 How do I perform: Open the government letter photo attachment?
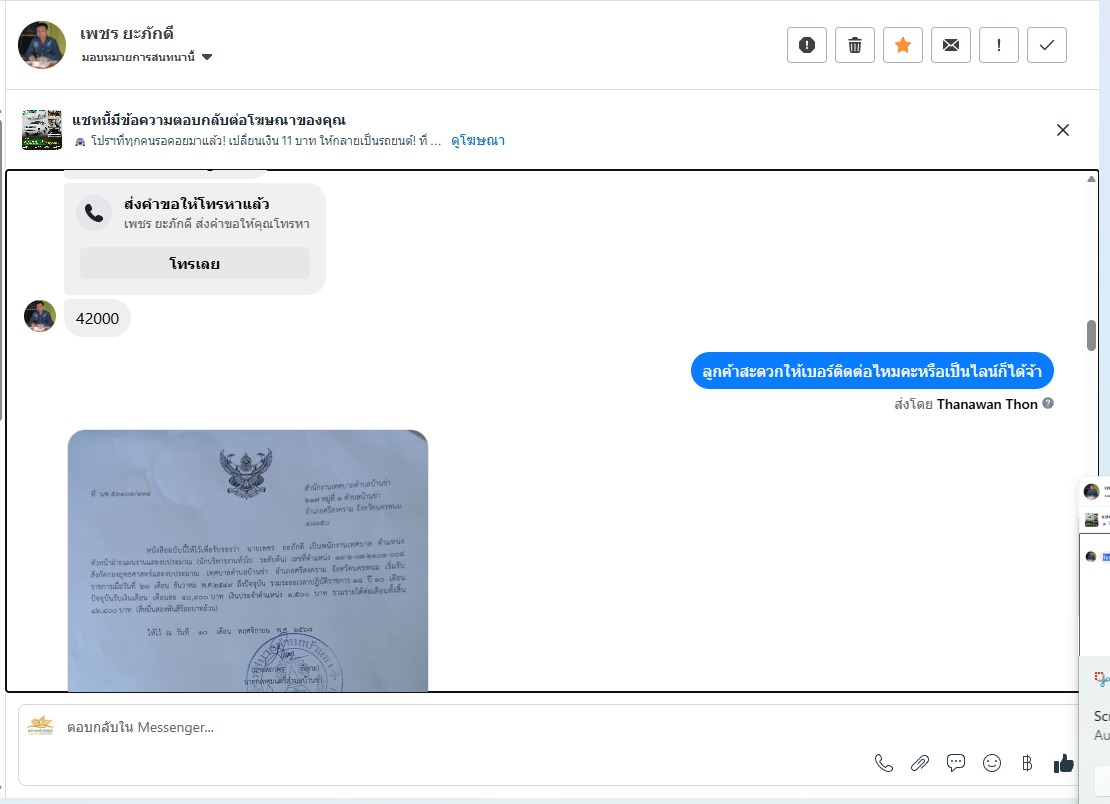(x=248, y=561)
